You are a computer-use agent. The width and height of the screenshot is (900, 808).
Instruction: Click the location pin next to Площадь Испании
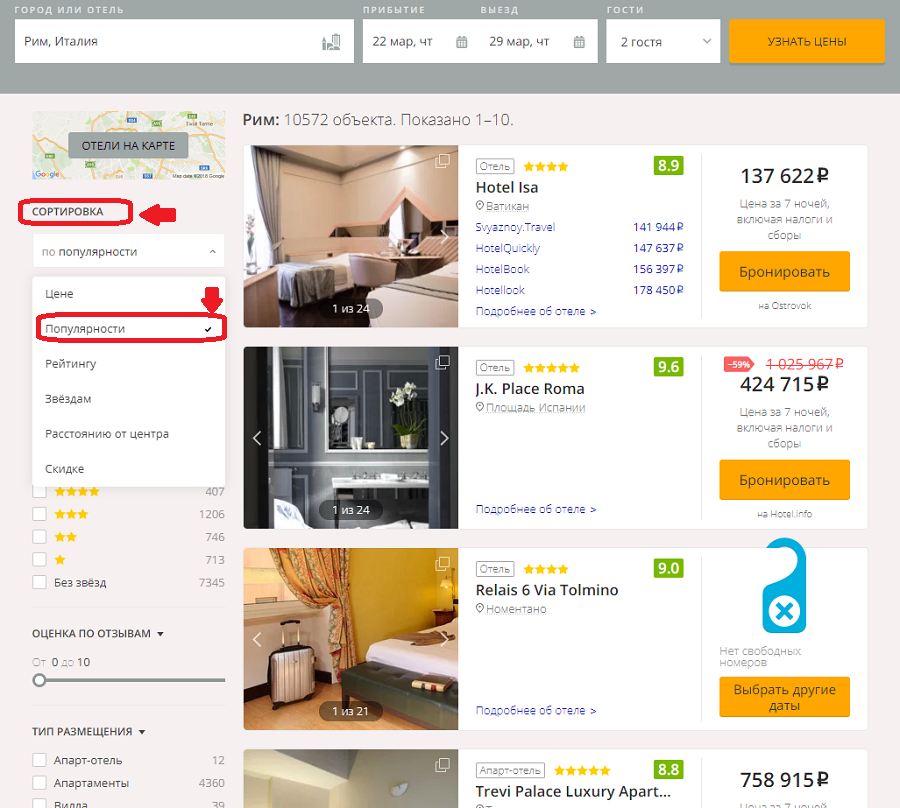click(480, 407)
